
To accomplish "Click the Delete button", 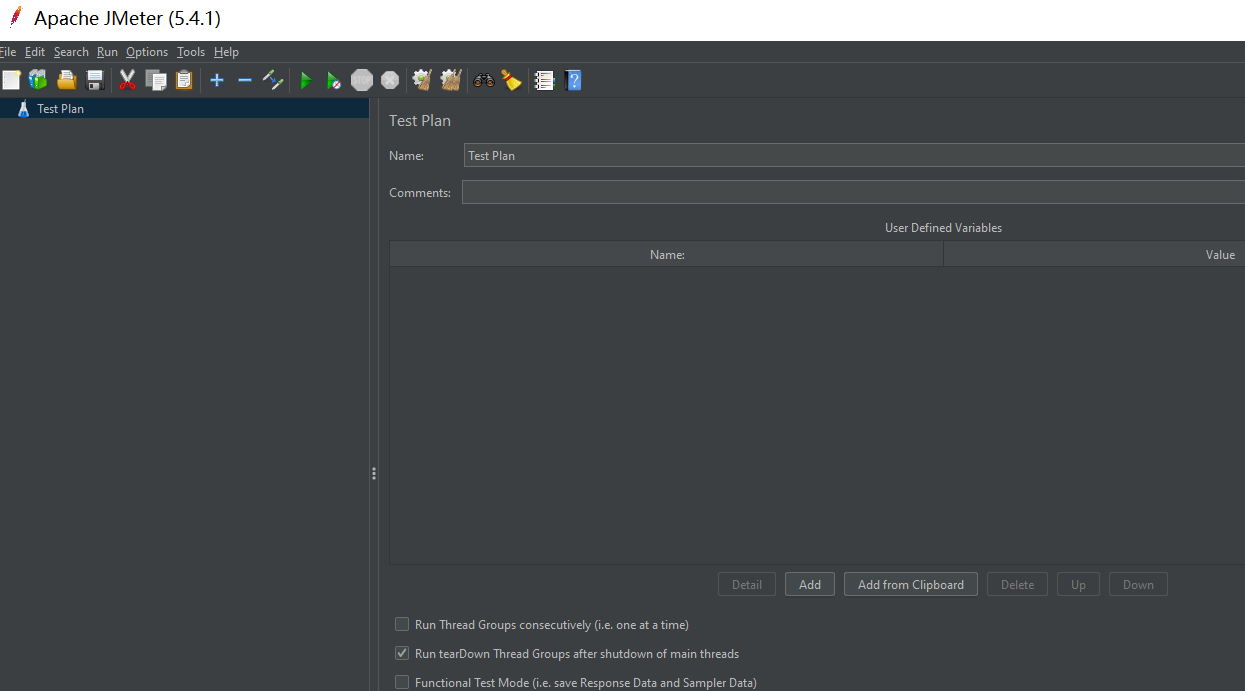I will point(1017,584).
